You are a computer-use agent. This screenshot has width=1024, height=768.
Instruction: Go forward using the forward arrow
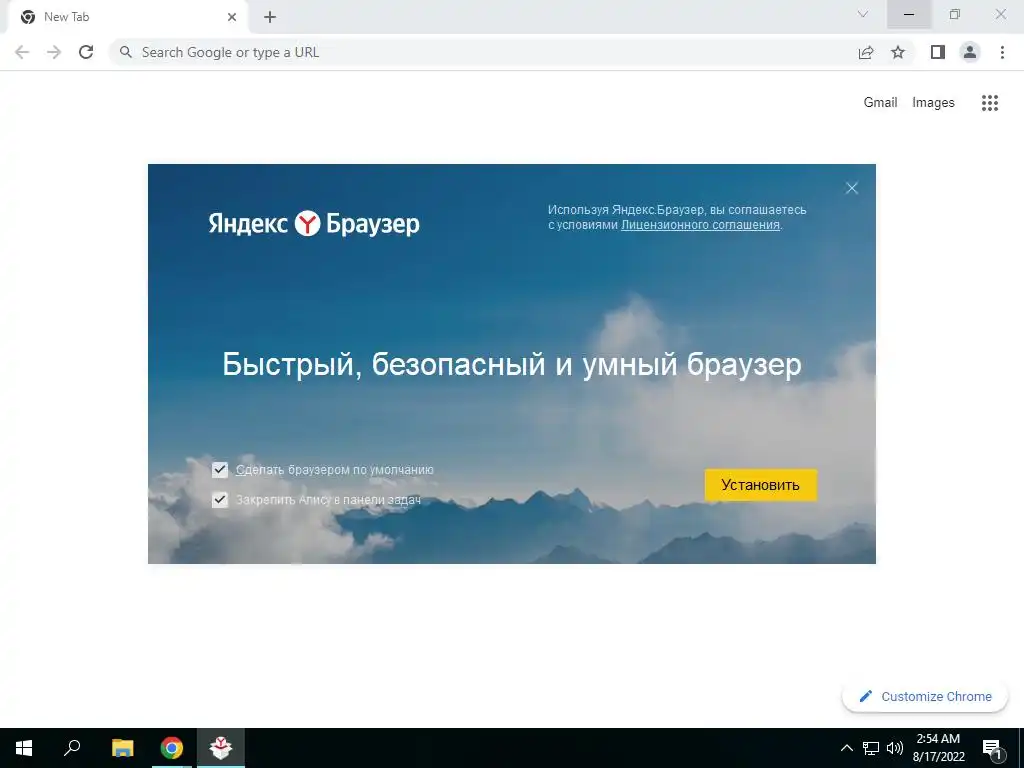(x=54, y=52)
